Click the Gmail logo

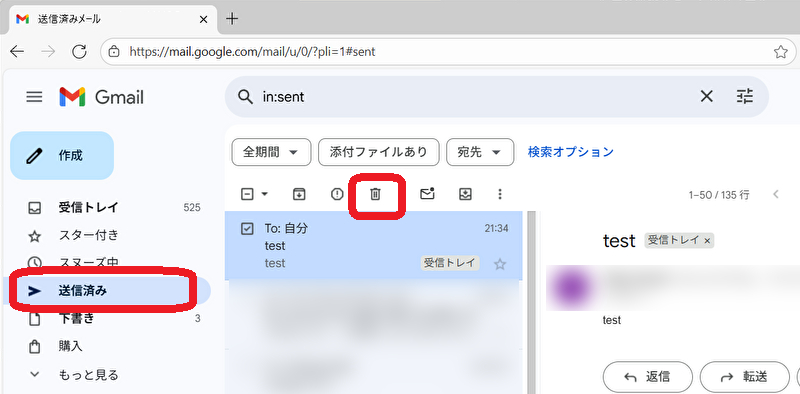click(x=102, y=97)
